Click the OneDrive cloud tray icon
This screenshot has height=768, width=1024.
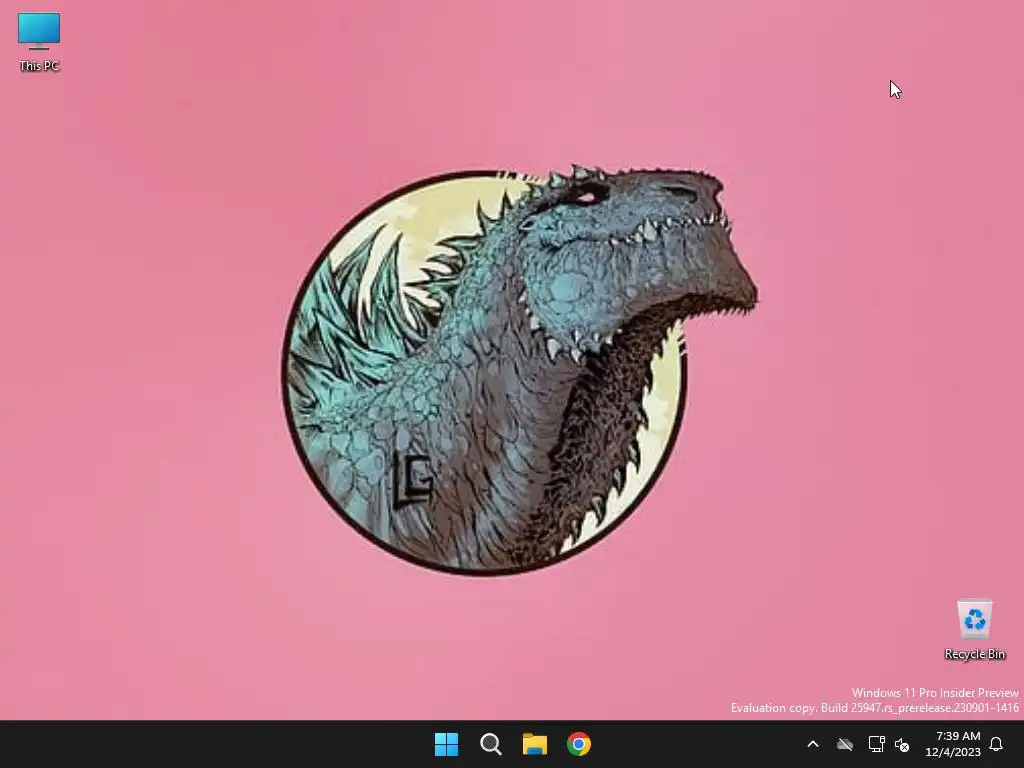point(845,744)
